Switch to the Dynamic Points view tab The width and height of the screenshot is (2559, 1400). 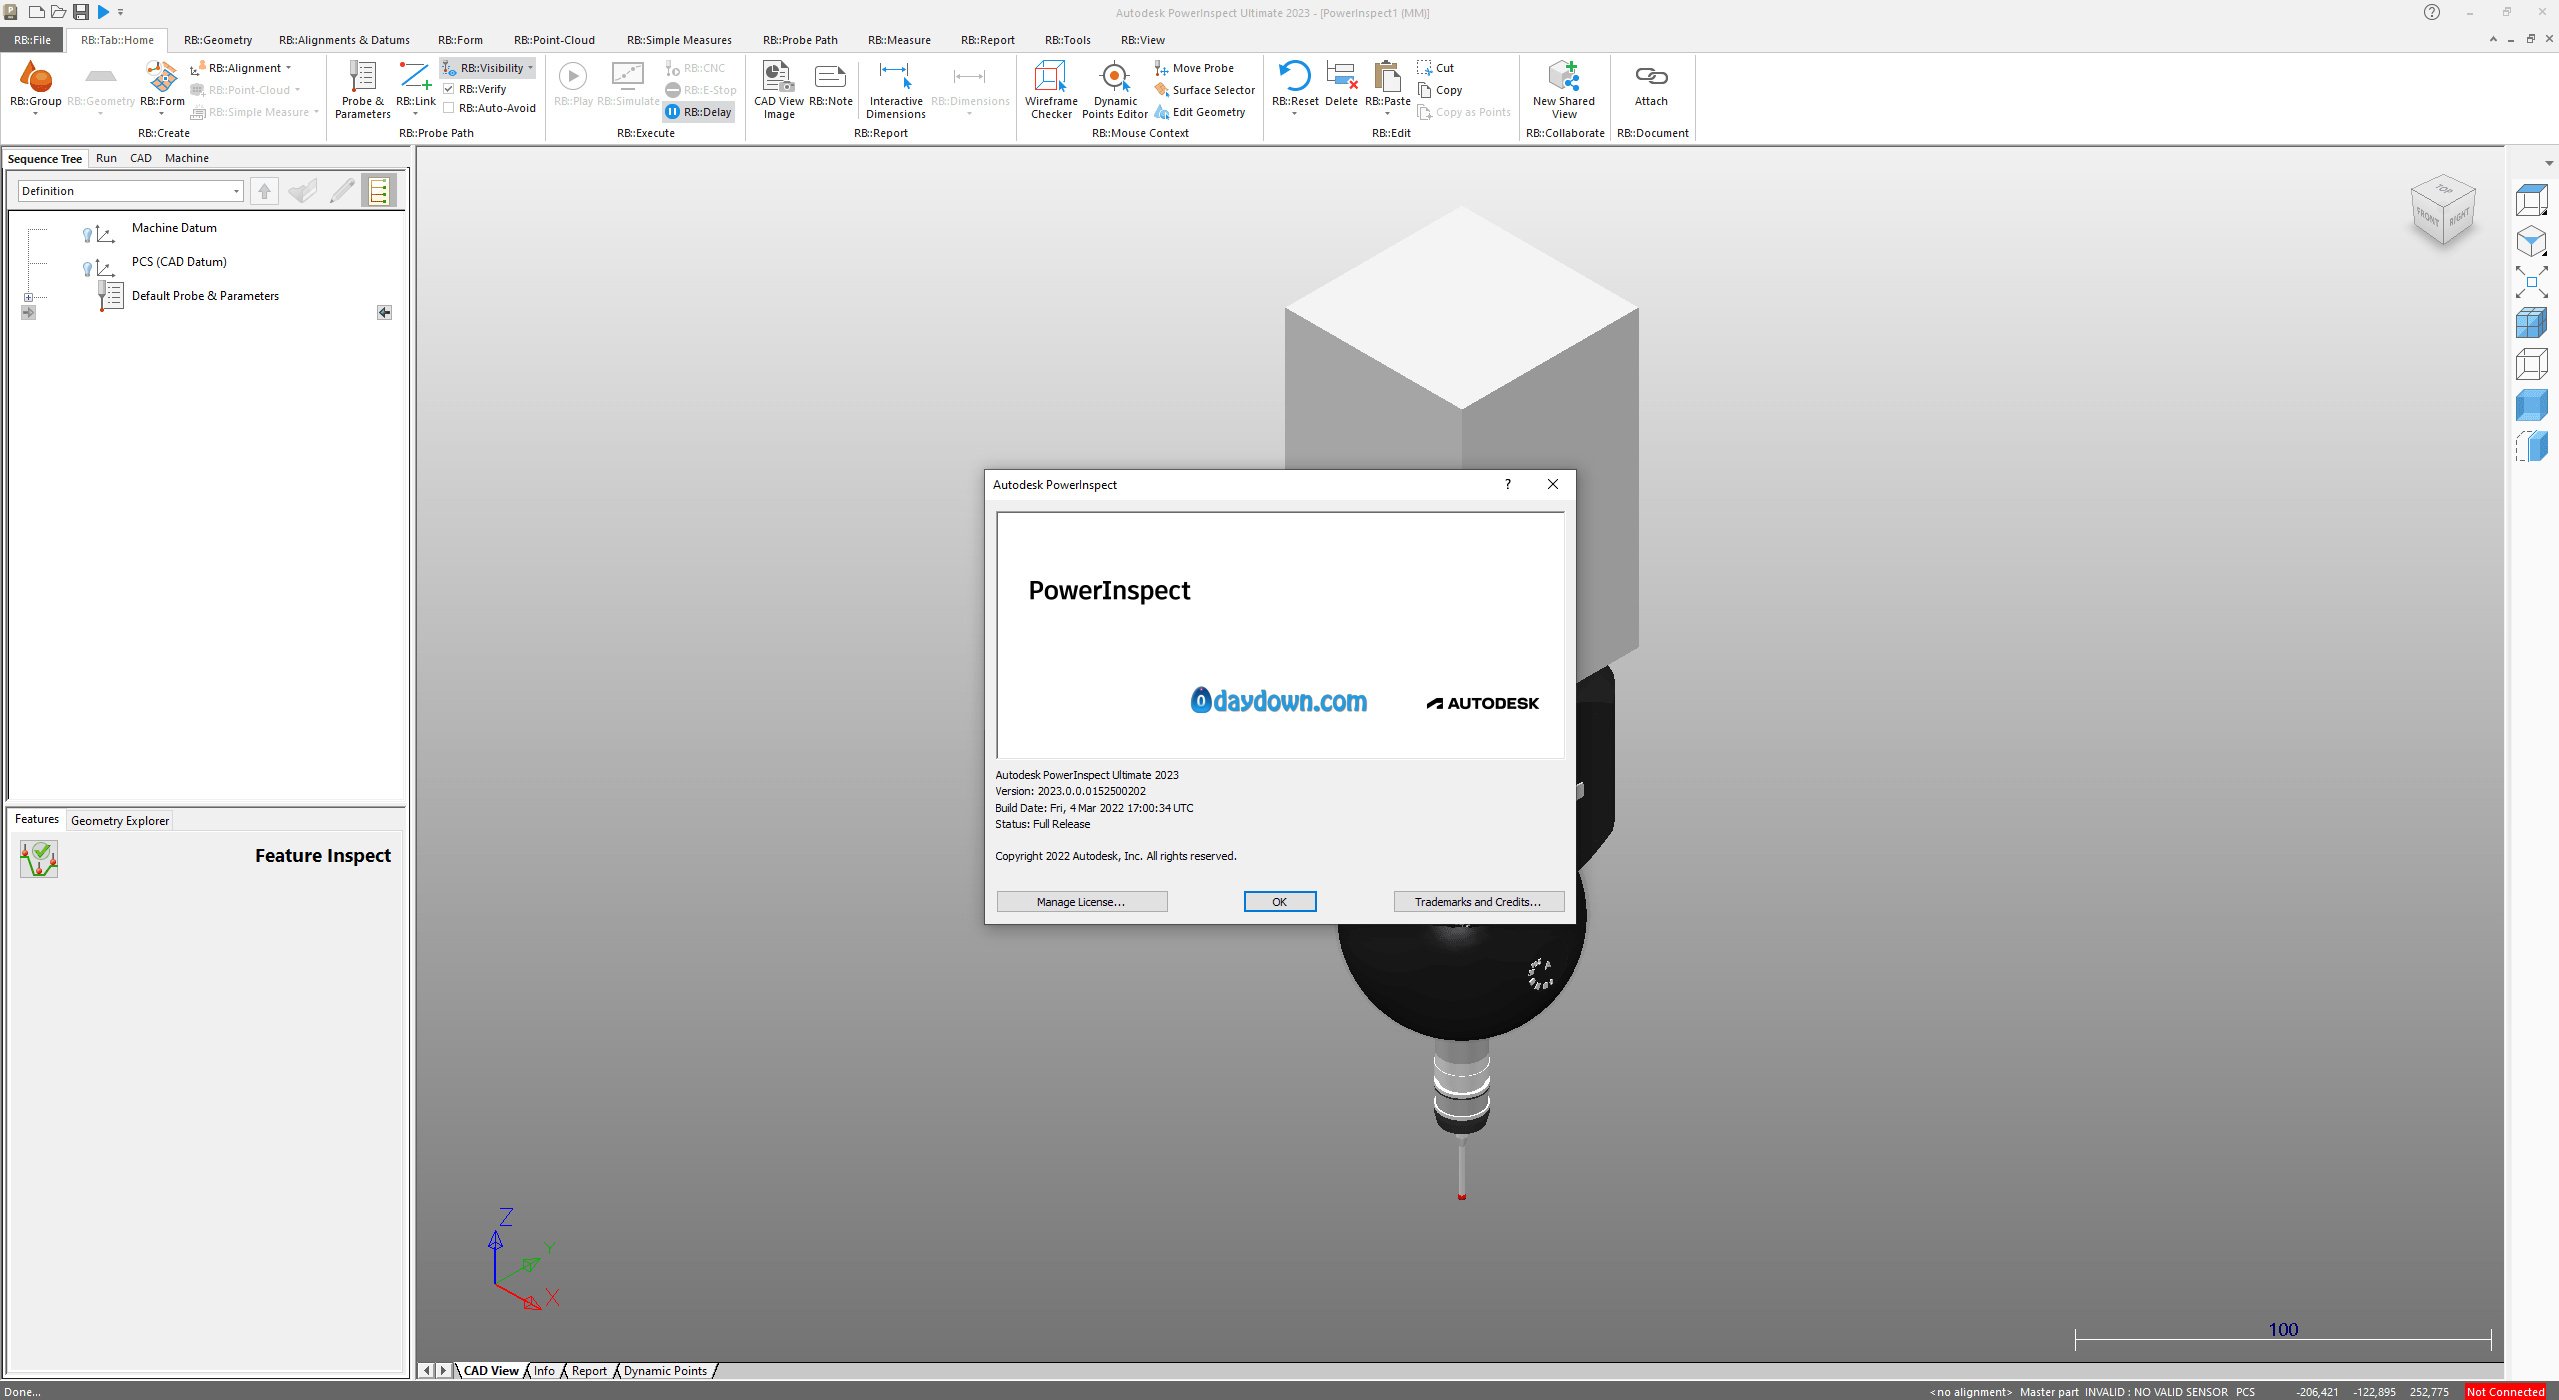coord(665,1371)
